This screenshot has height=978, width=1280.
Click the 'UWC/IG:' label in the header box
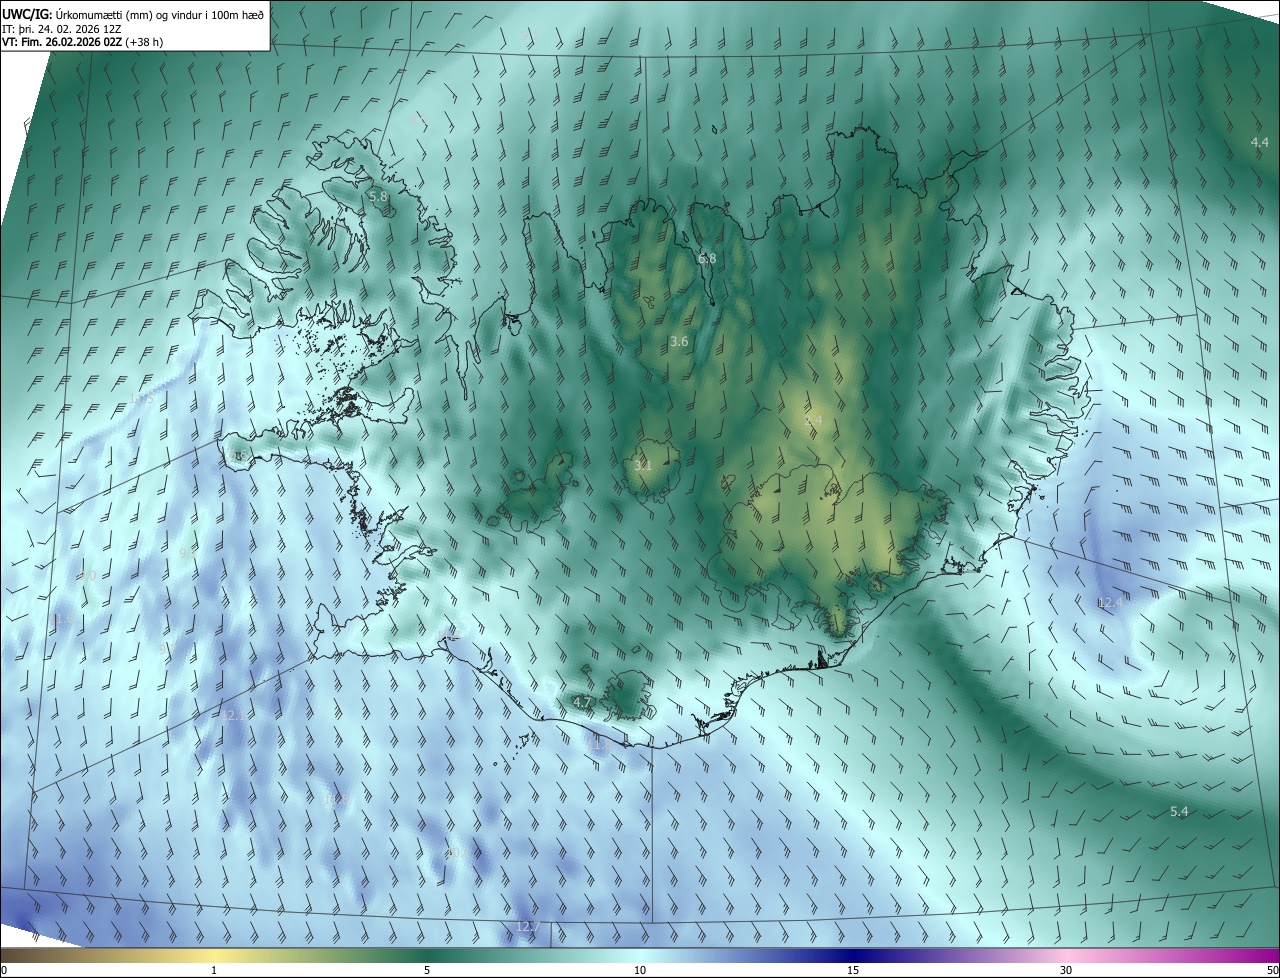click(x=26, y=14)
